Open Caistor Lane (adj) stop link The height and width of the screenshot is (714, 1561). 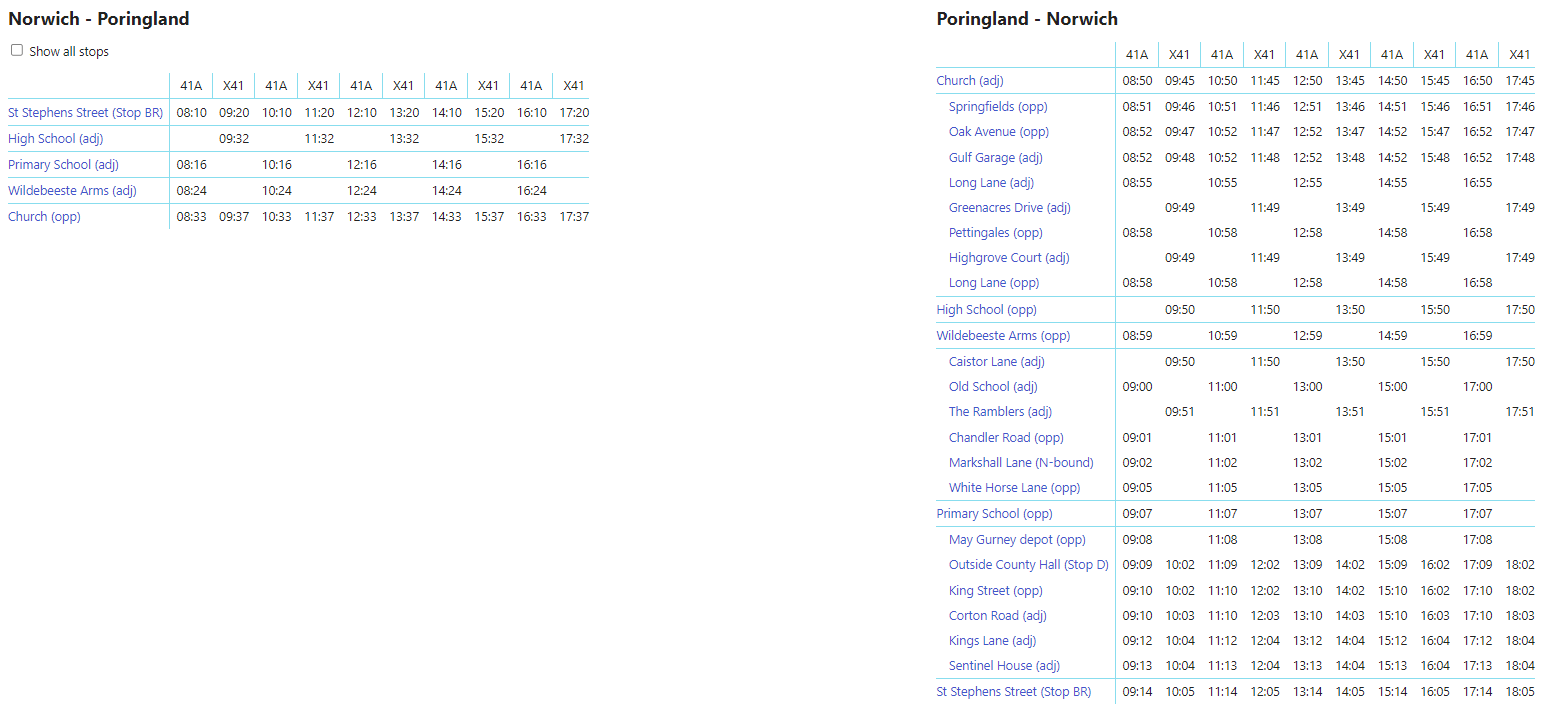996,362
